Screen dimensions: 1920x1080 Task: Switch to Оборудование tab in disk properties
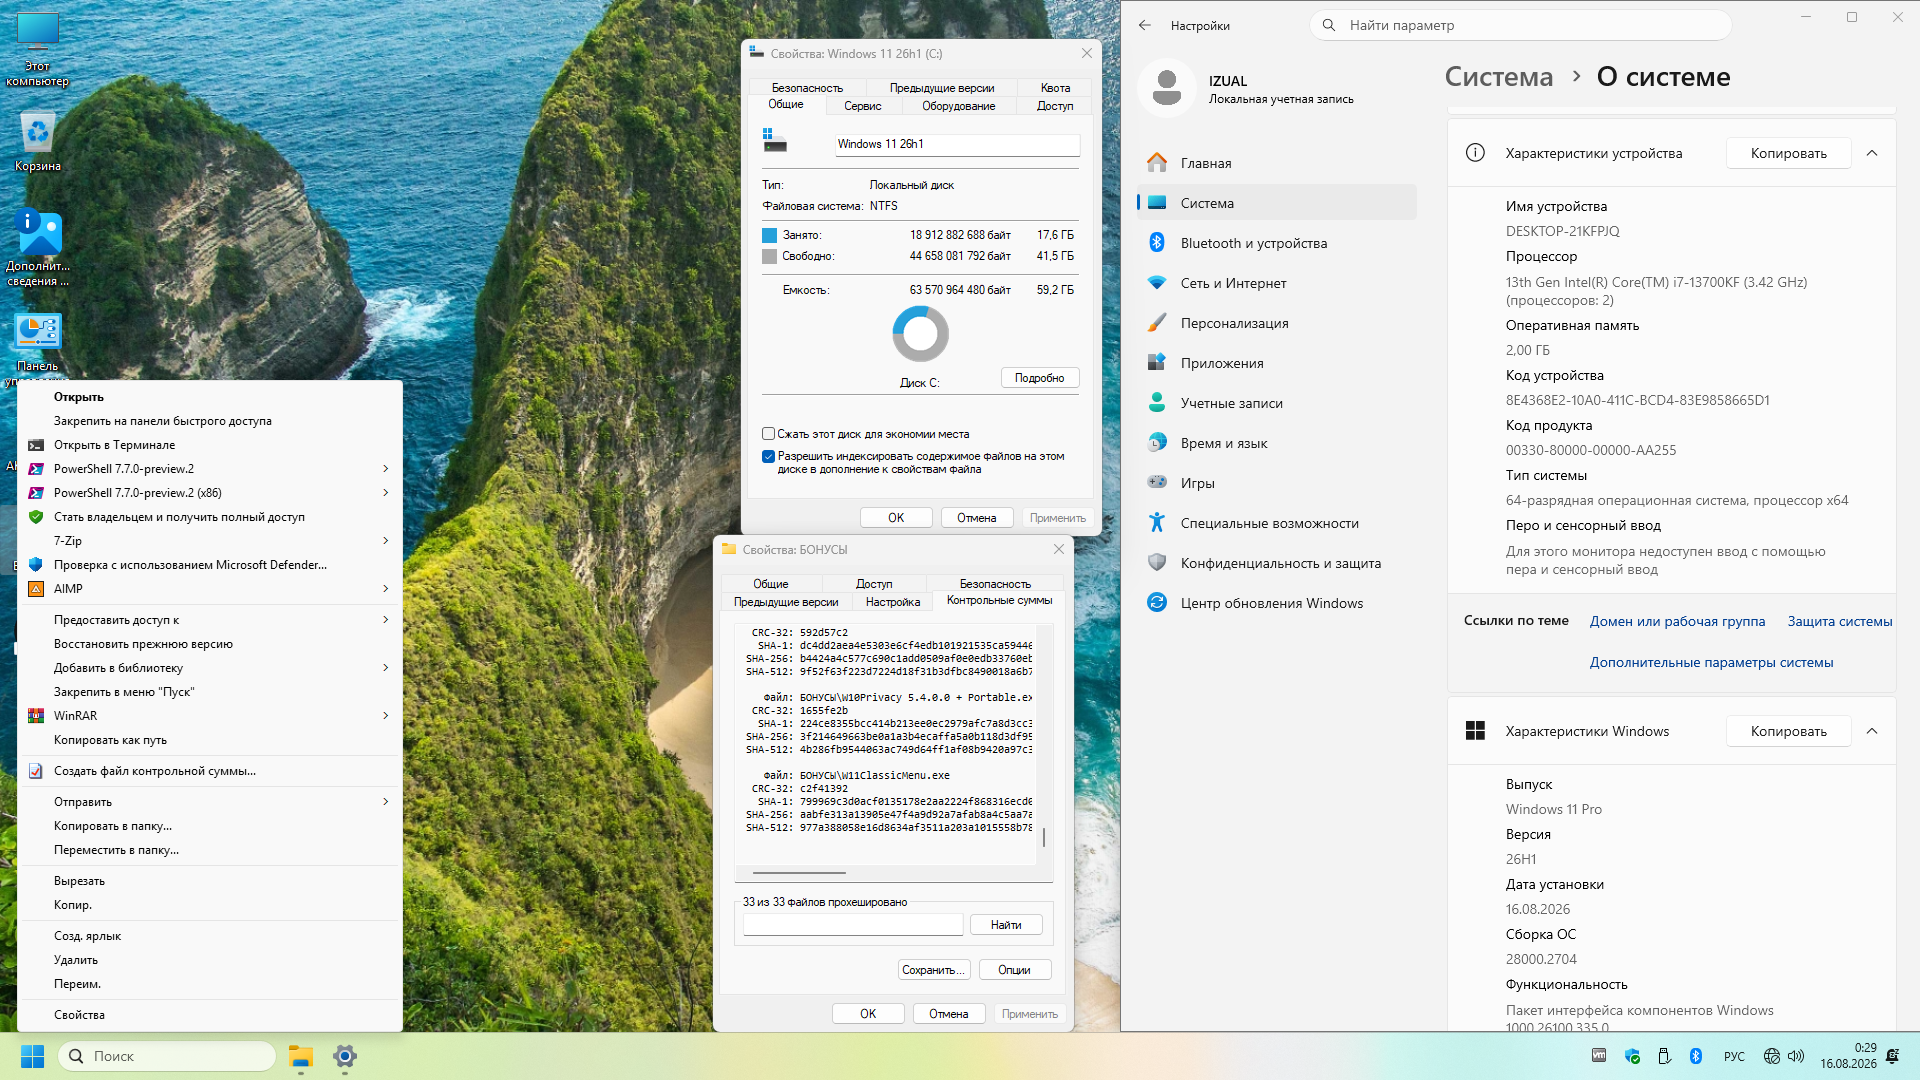click(x=958, y=106)
